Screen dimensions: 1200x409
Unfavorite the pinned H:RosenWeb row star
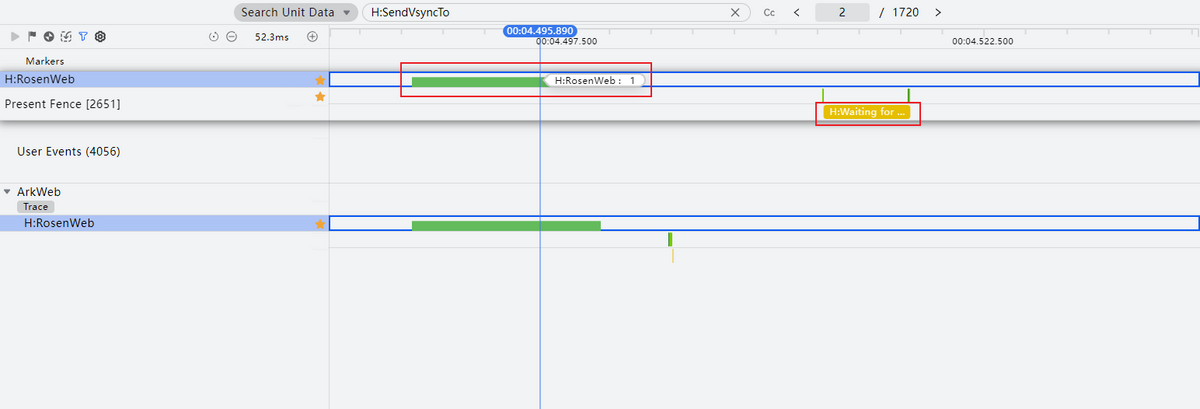[x=320, y=79]
